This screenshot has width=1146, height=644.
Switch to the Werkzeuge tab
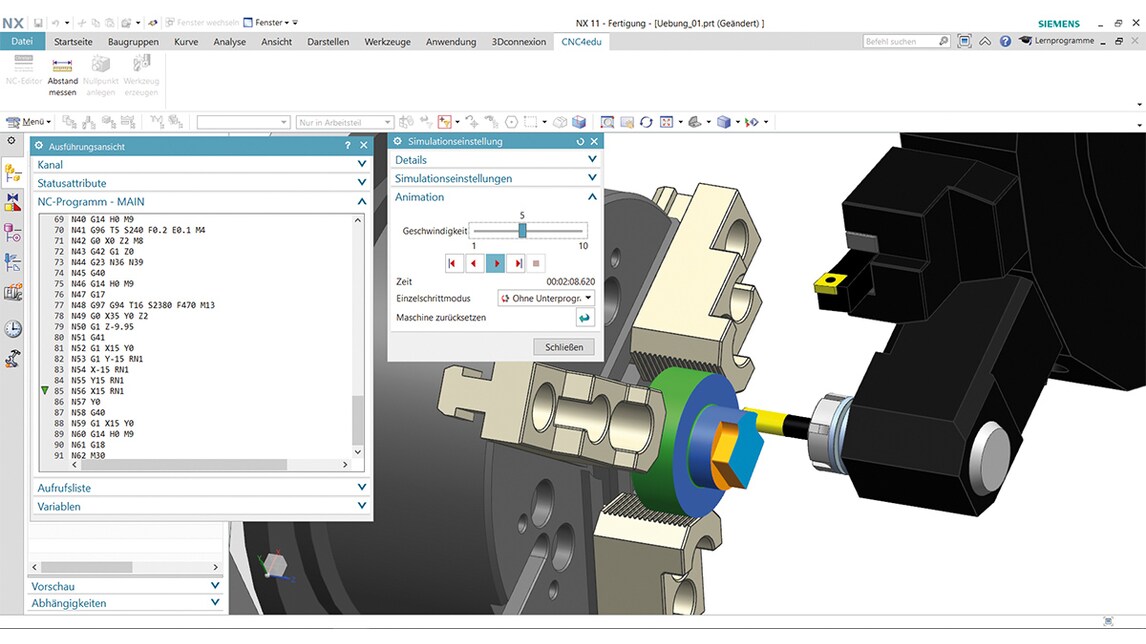(x=387, y=42)
